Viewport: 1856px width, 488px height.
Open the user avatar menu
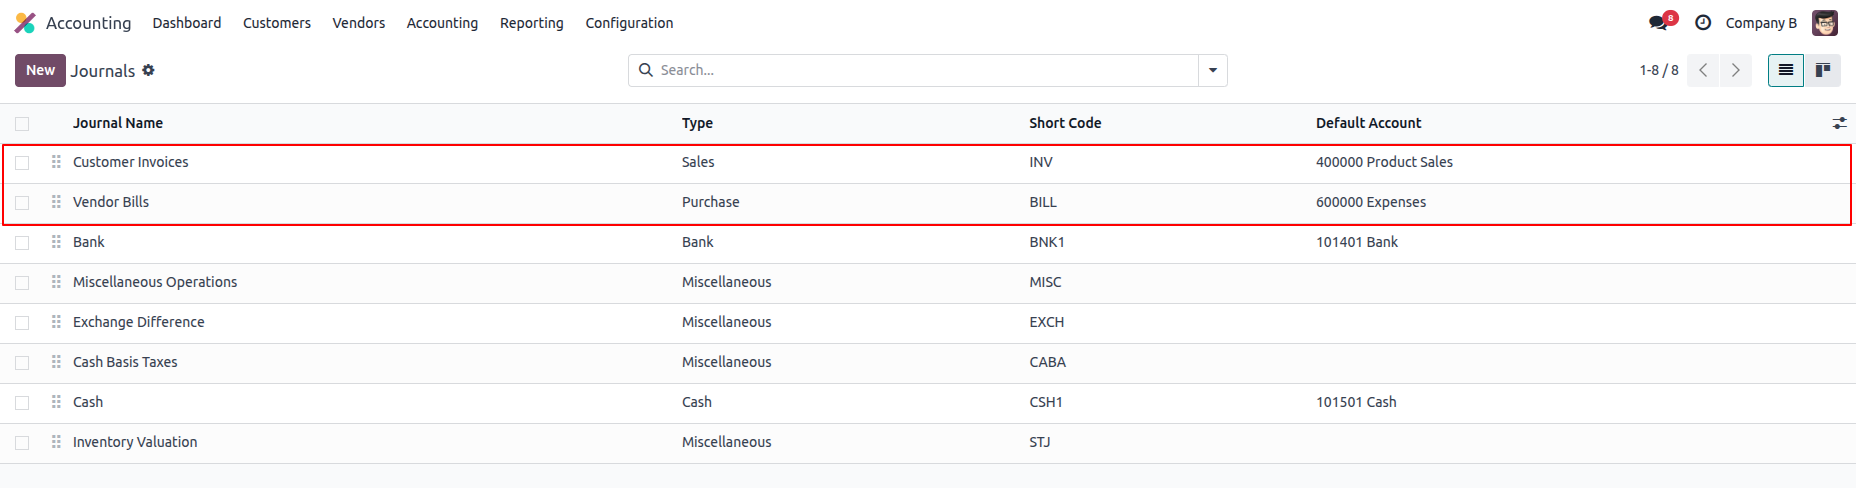coord(1825,23)
